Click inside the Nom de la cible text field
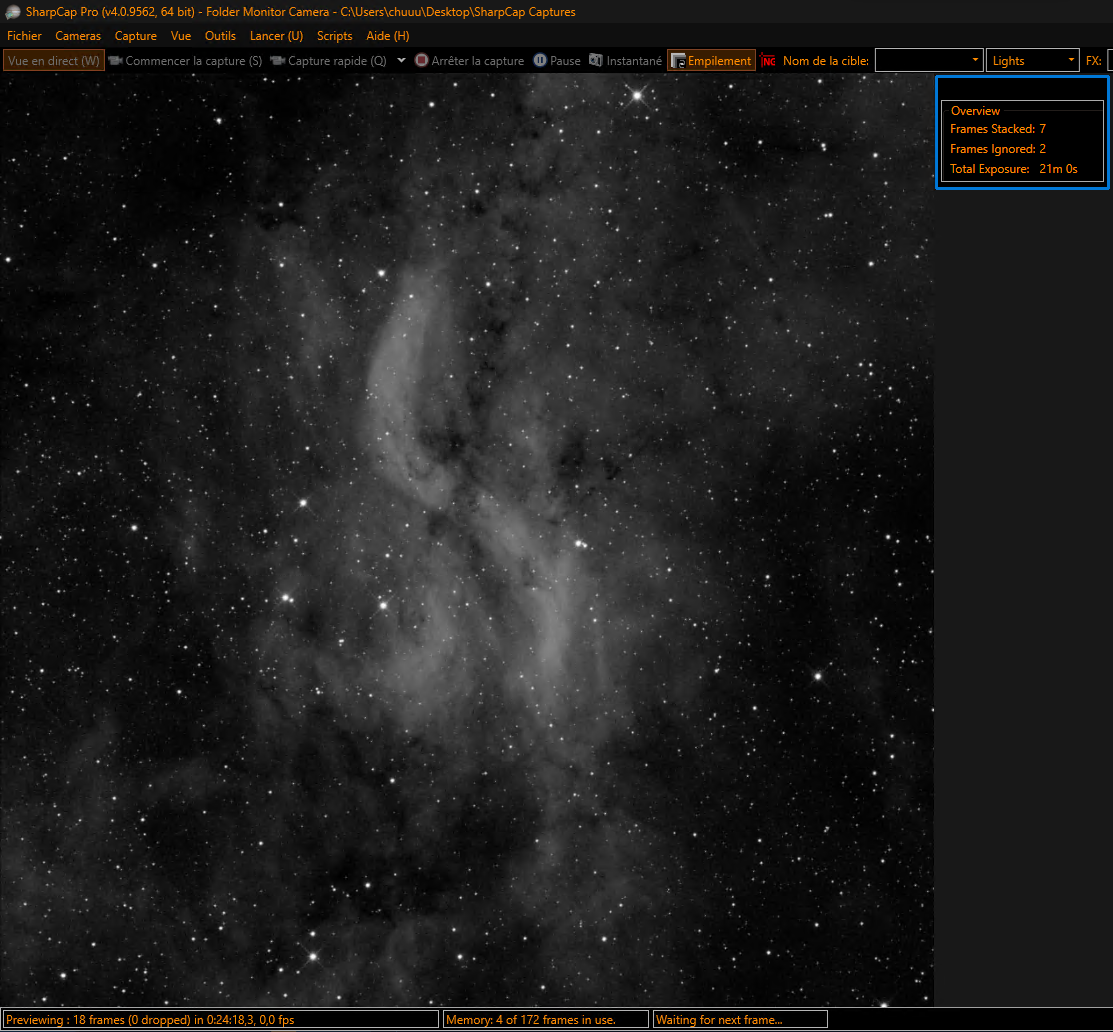Screen dimensions: 1113x1032 tap(923, 61)
